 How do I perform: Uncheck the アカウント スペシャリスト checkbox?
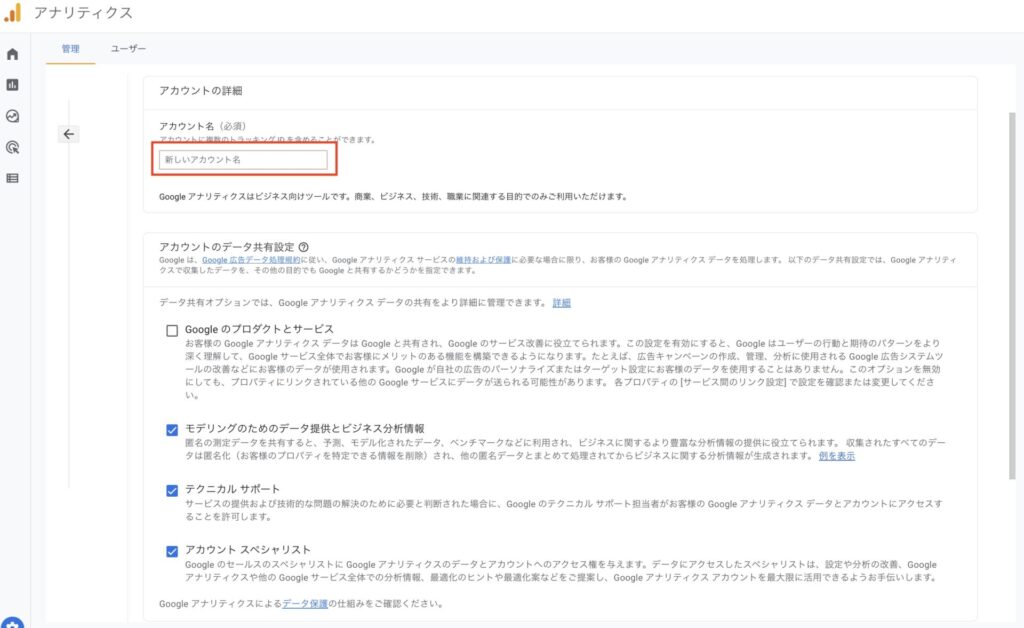172,552
